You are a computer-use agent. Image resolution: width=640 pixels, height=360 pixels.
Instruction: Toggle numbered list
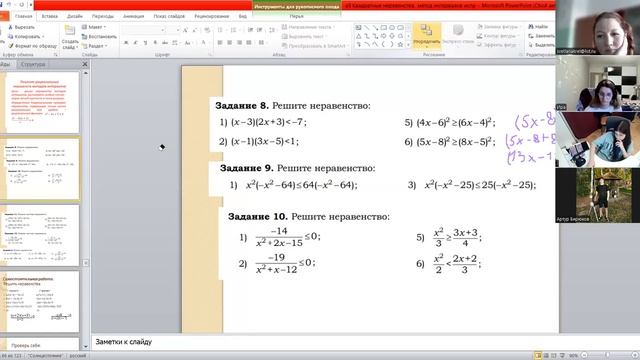click(234, 30)
